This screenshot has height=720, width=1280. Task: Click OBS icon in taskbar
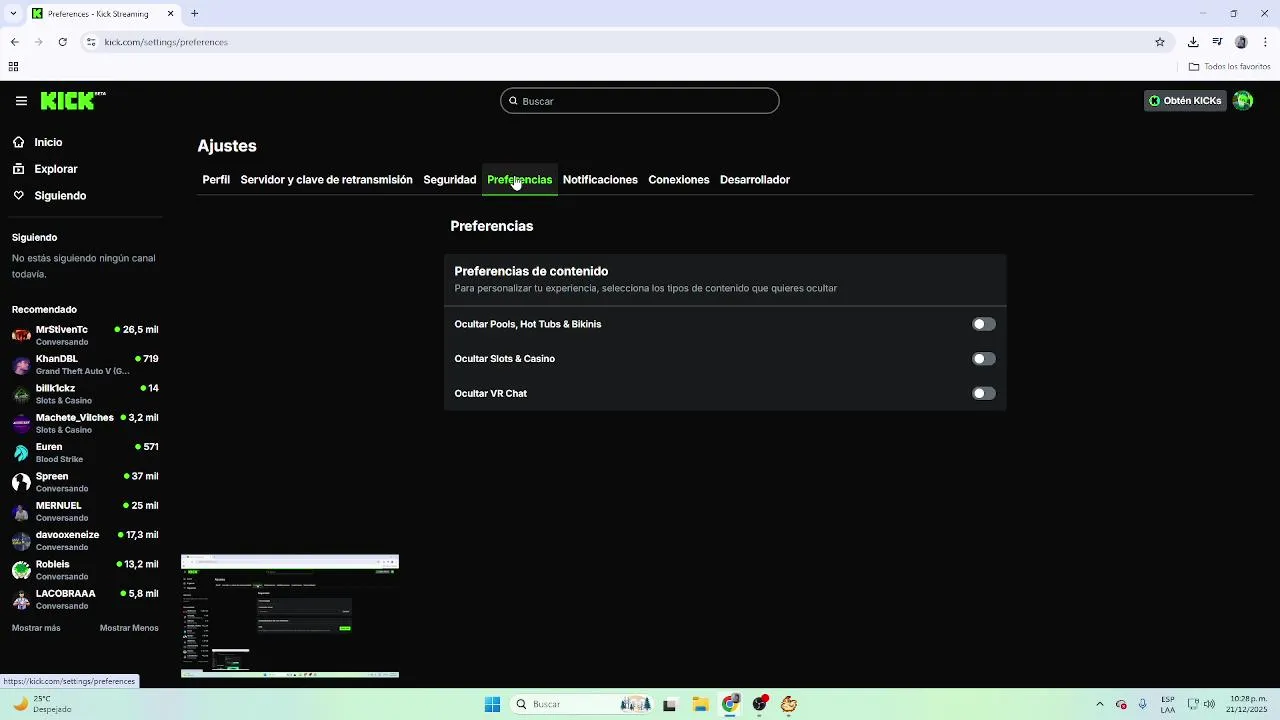(x=760, y=704)
